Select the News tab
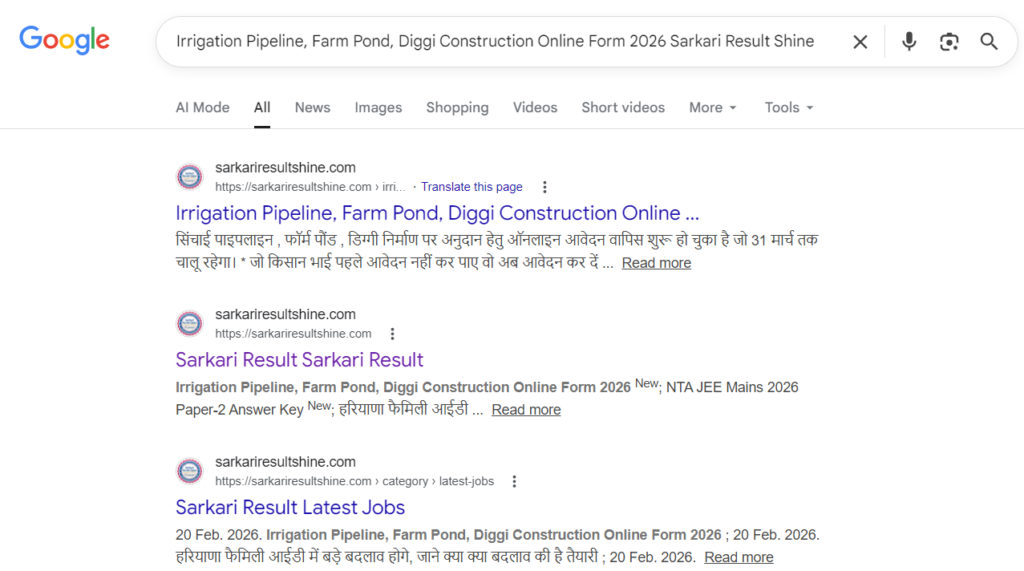Image resolution: width=1024 pixels, height=571 pixels. tap(312, 108)
